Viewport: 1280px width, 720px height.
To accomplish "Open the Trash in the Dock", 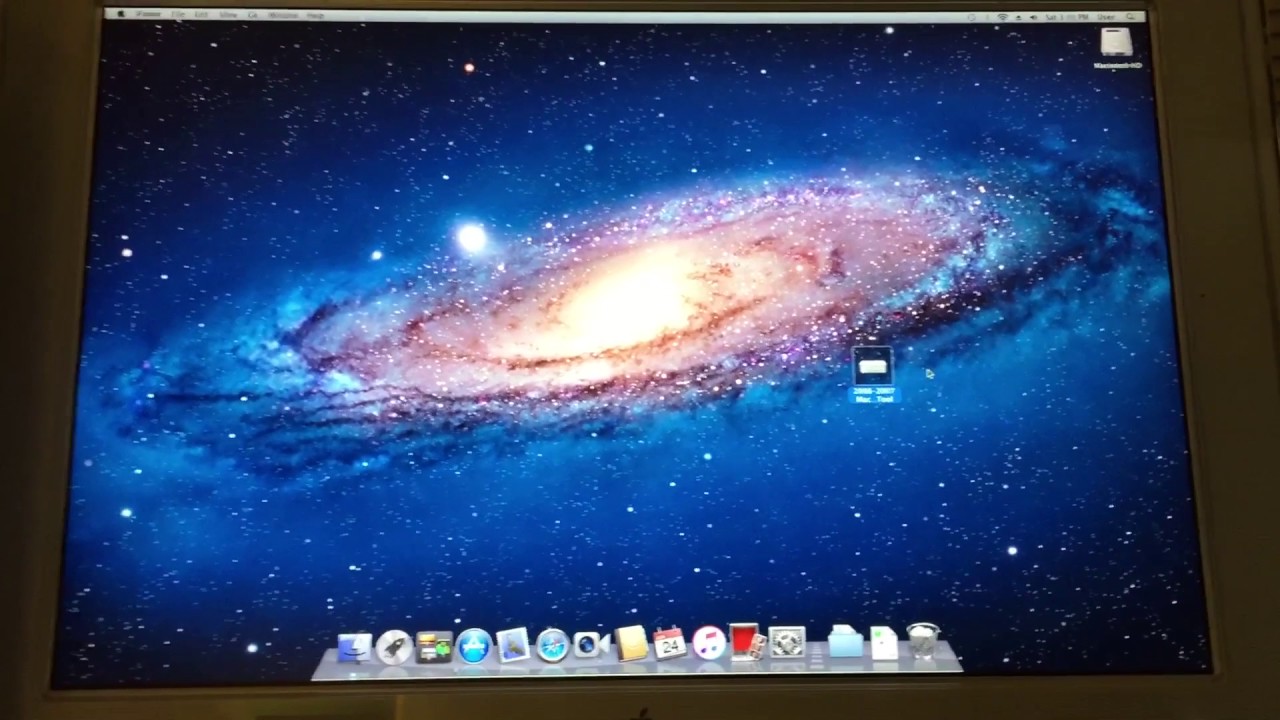I will click(922, 640).
